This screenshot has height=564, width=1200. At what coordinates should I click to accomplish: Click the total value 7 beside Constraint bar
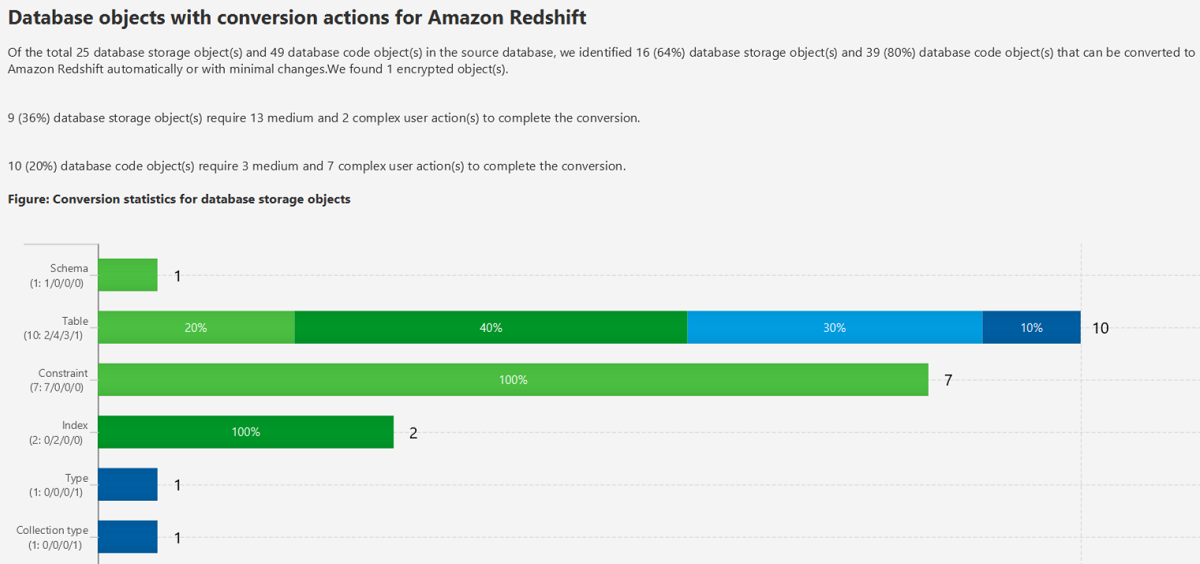point(948,380)
